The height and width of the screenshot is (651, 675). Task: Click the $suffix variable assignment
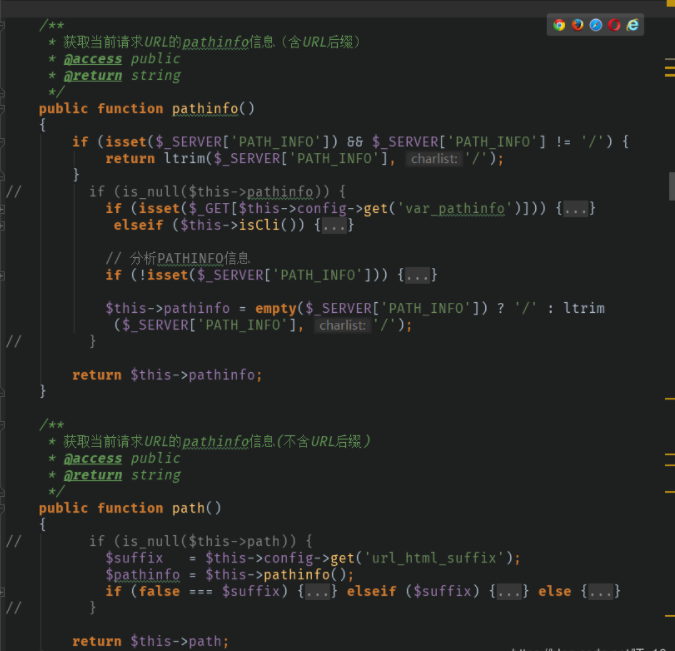click(x=134, y=558)
